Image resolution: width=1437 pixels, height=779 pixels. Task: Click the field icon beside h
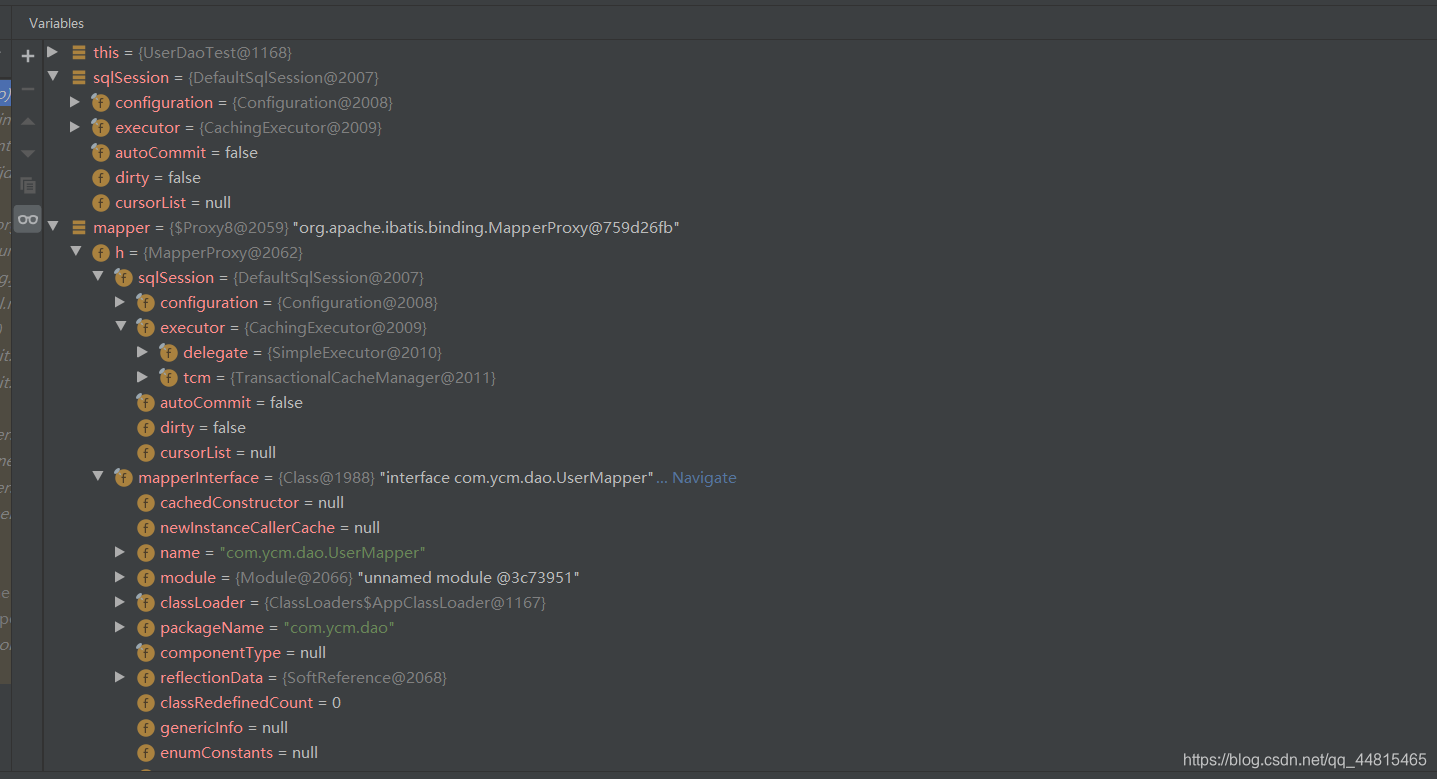(100, 252)
